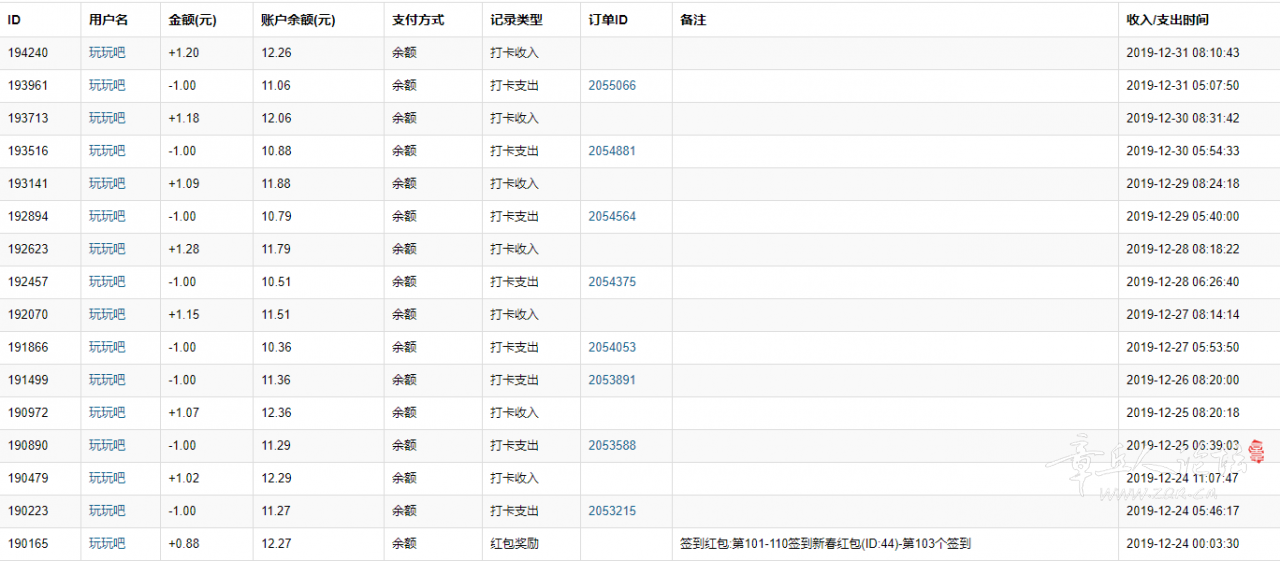Click the ID column header
Screen dimensions: 1280x561
coord(14,20)
